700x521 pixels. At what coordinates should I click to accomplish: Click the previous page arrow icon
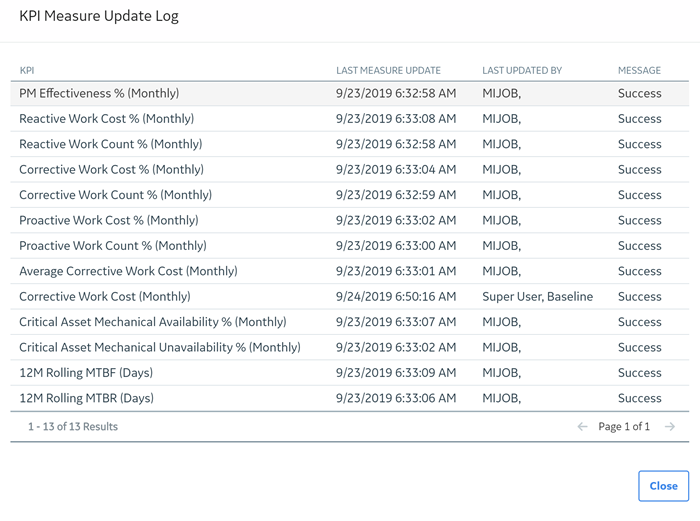pos(582,427)
